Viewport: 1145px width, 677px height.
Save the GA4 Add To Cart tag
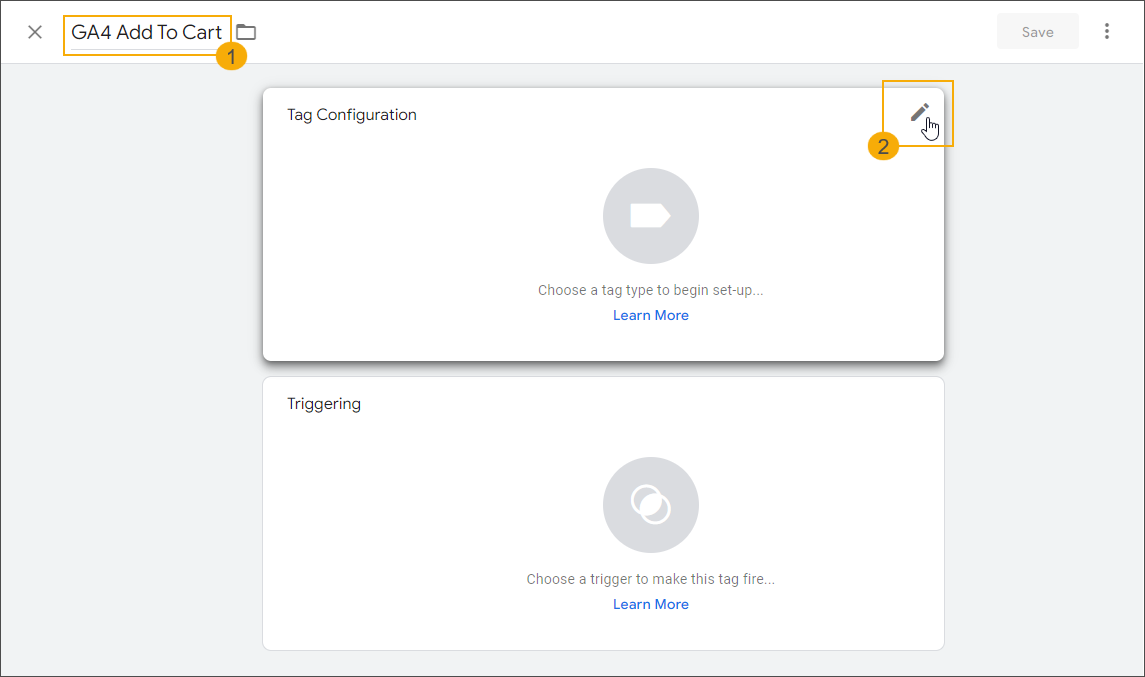(1037, 31)
